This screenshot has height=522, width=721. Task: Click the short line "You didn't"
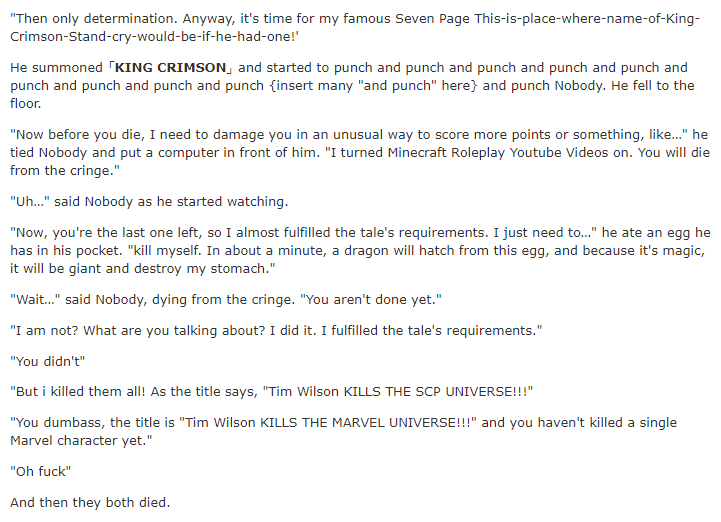click(47, 361)
